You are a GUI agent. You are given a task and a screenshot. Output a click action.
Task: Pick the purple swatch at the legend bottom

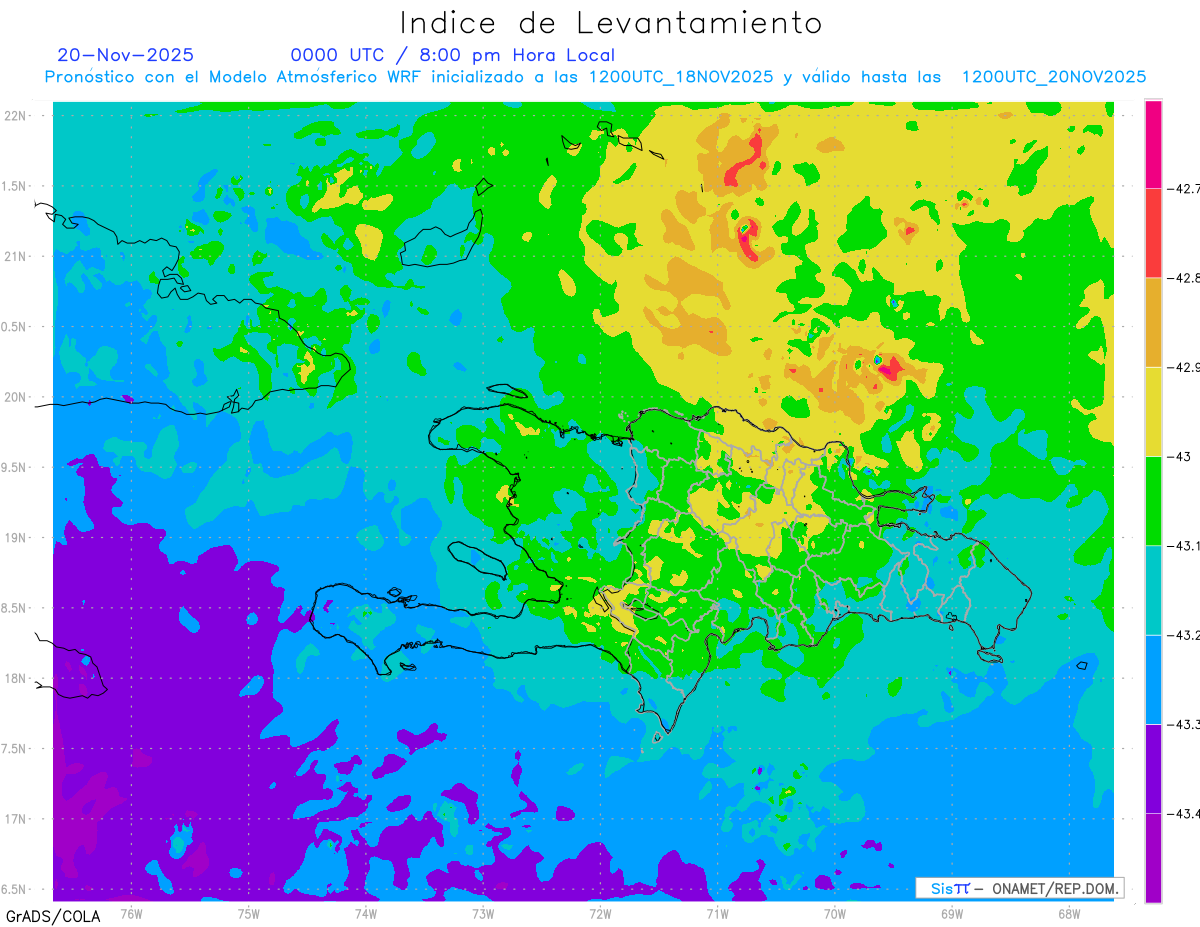(x=1153, y=857)
